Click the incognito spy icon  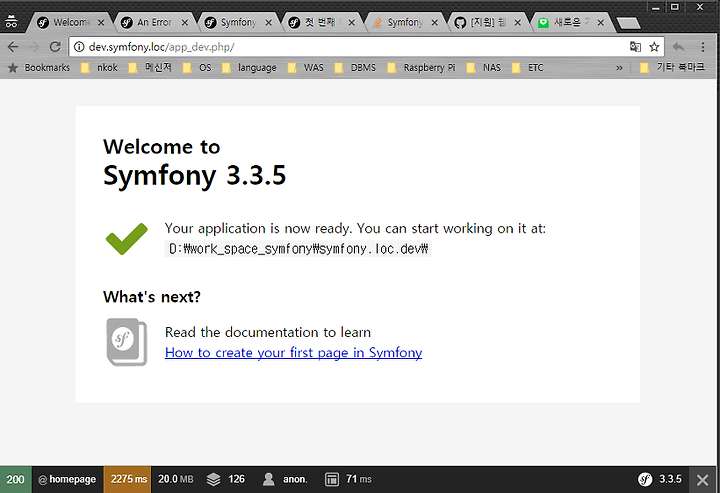11,22
